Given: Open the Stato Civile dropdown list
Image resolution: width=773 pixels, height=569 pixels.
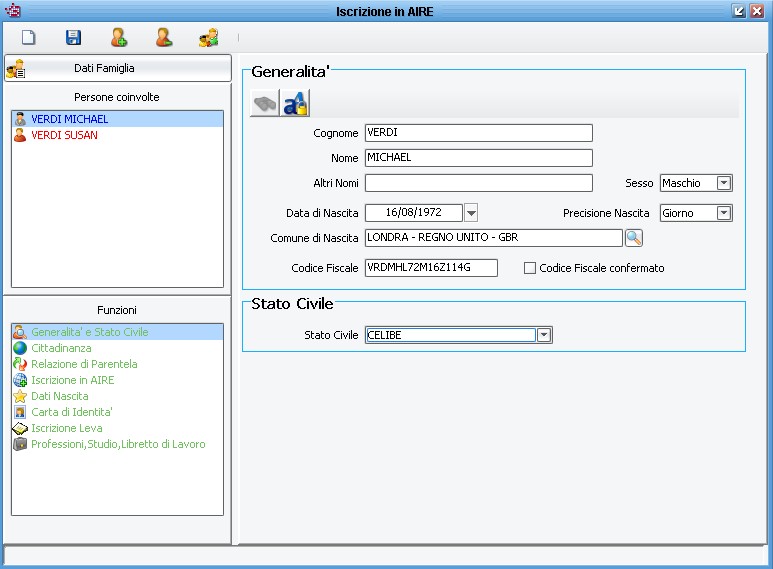Looking at the screenshot, I should (544, 336).
